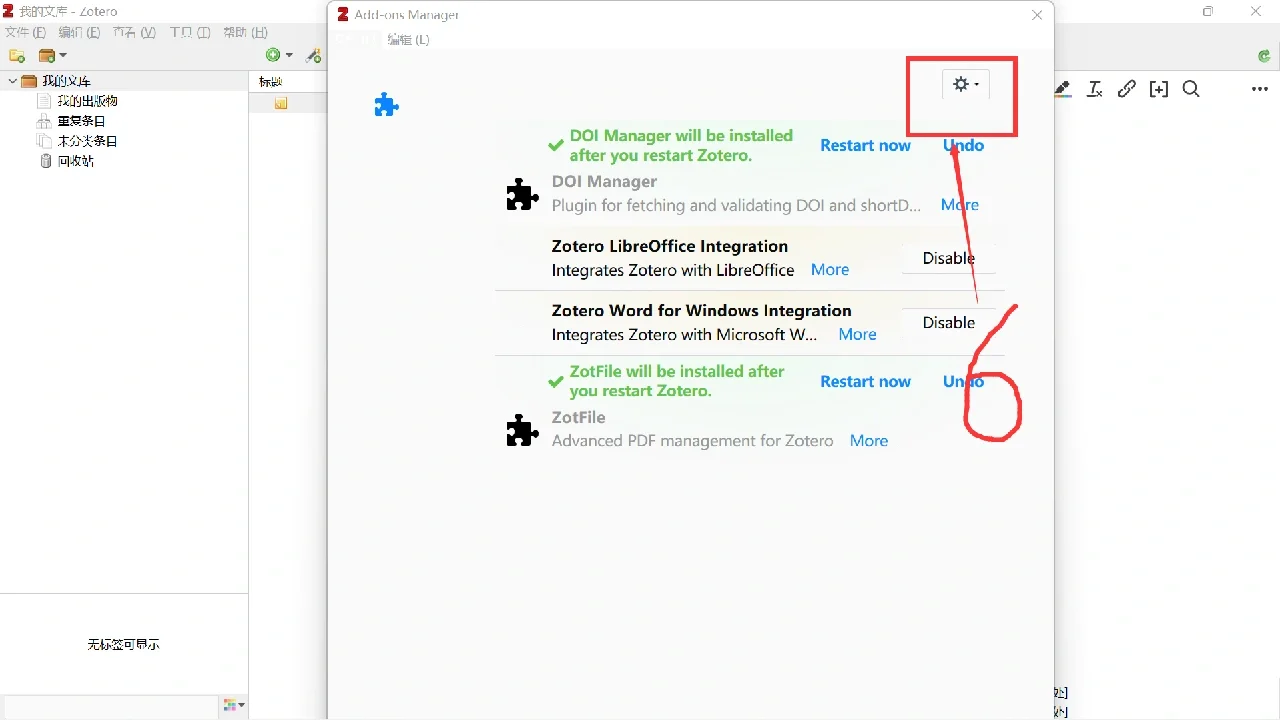1280x720 pixels.
Task: Click the New Collection folder icon
Action: 16,56
